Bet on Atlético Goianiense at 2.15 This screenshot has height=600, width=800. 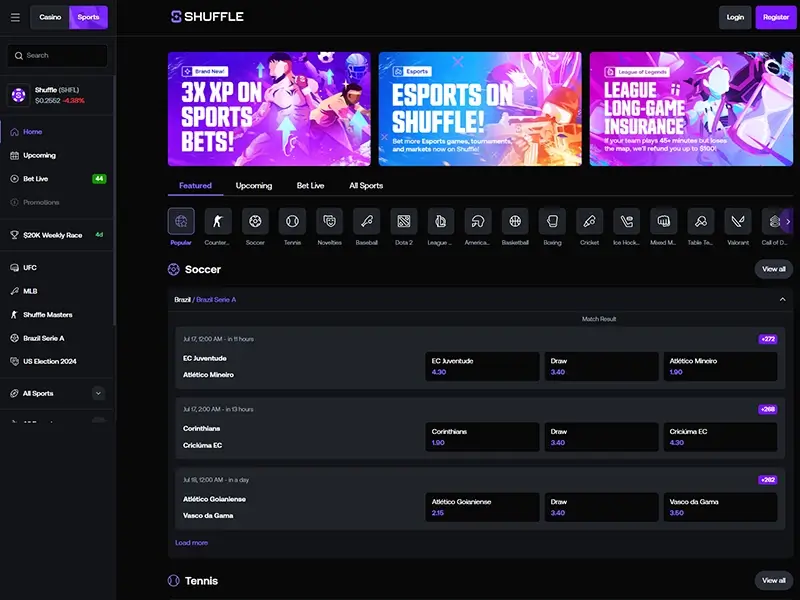(x=482, y=507)
